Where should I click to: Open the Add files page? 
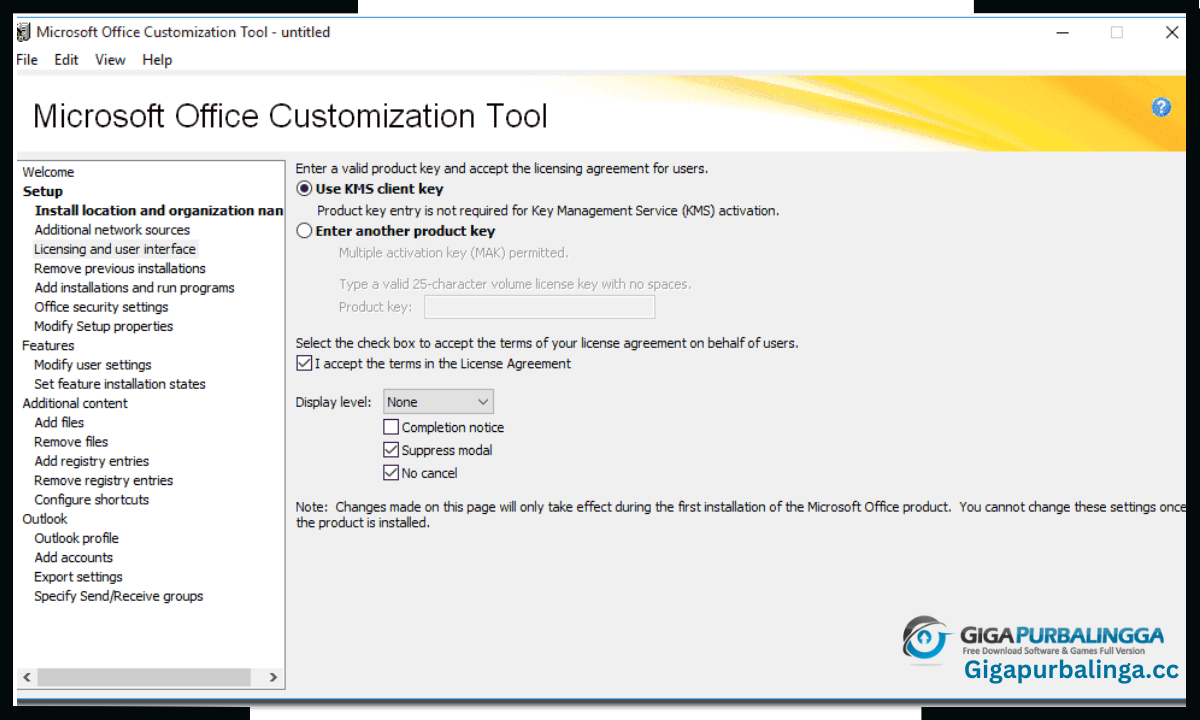(x=59, y=422)
